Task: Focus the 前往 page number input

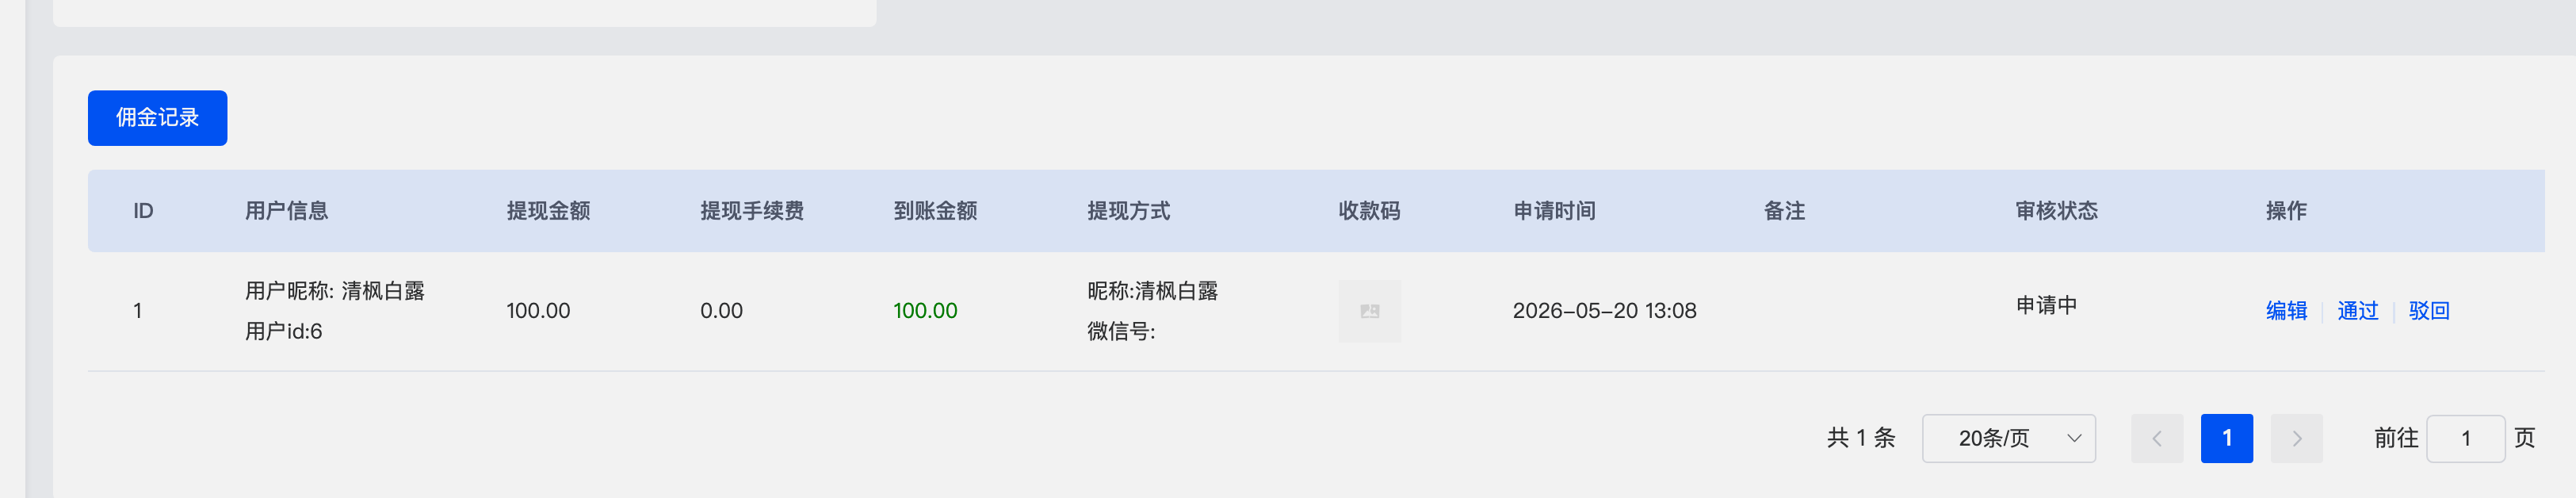Action: tap(2465, 438)
